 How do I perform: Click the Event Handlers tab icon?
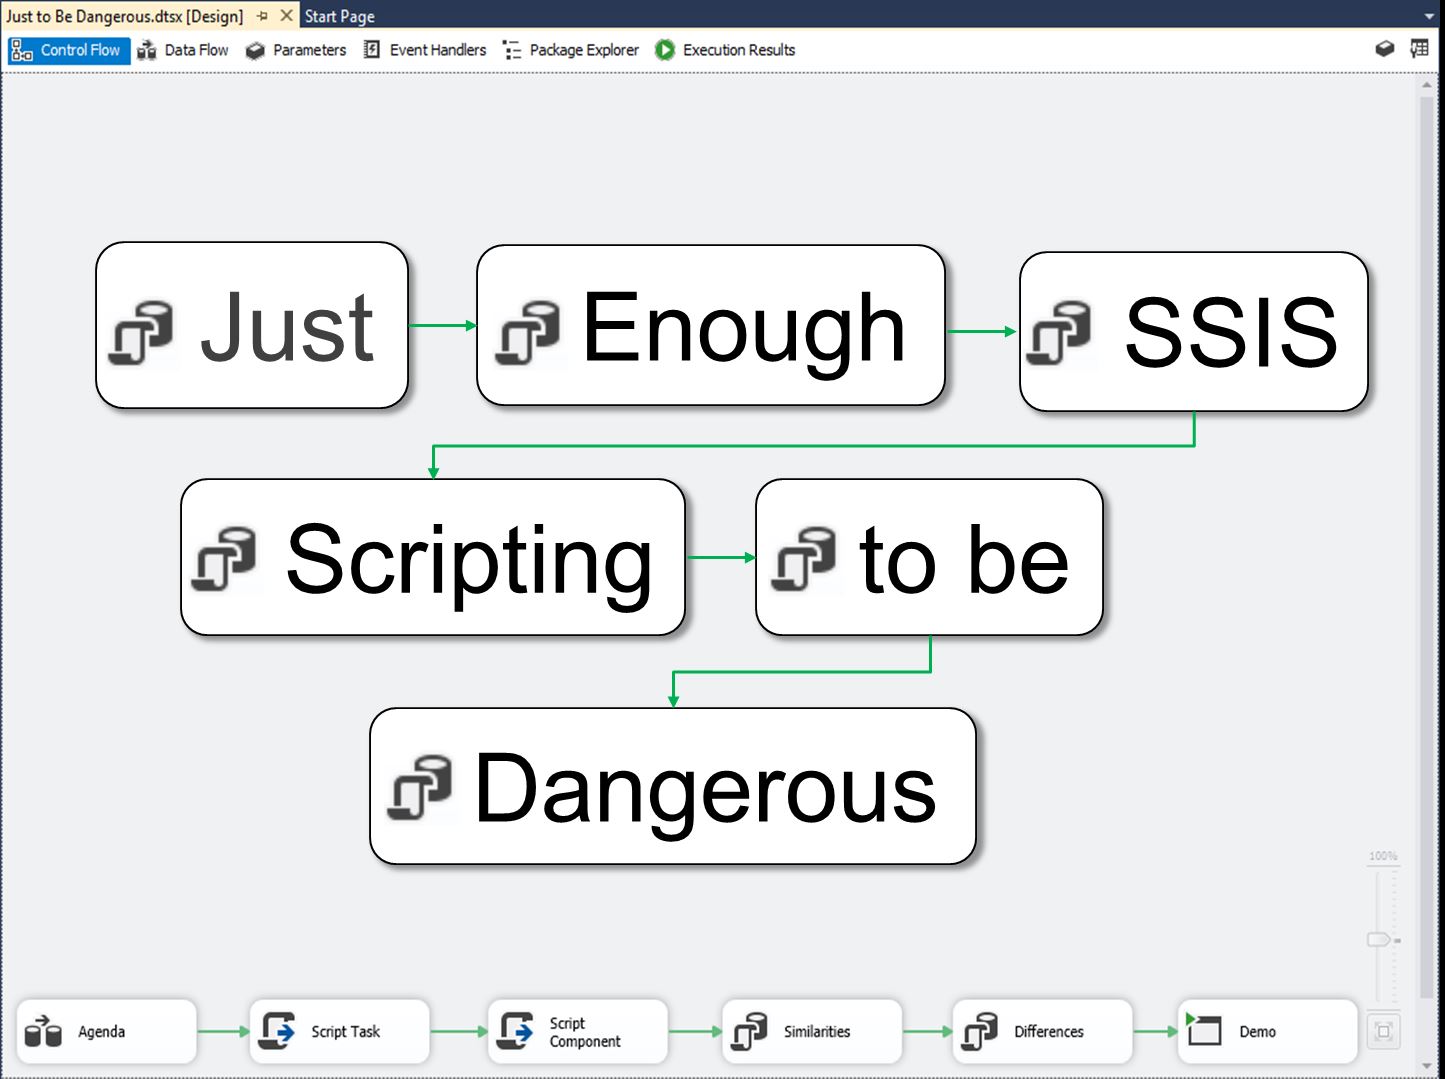[x=372, y=50]
